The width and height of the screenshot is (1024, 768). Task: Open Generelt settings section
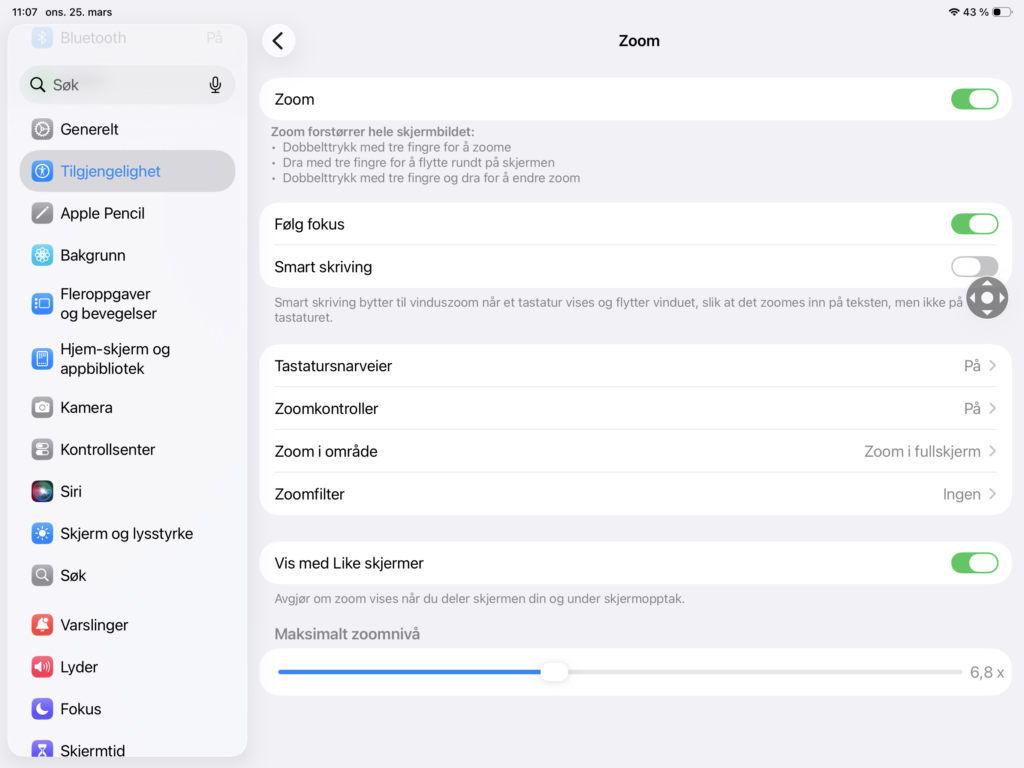click(127, 129)
